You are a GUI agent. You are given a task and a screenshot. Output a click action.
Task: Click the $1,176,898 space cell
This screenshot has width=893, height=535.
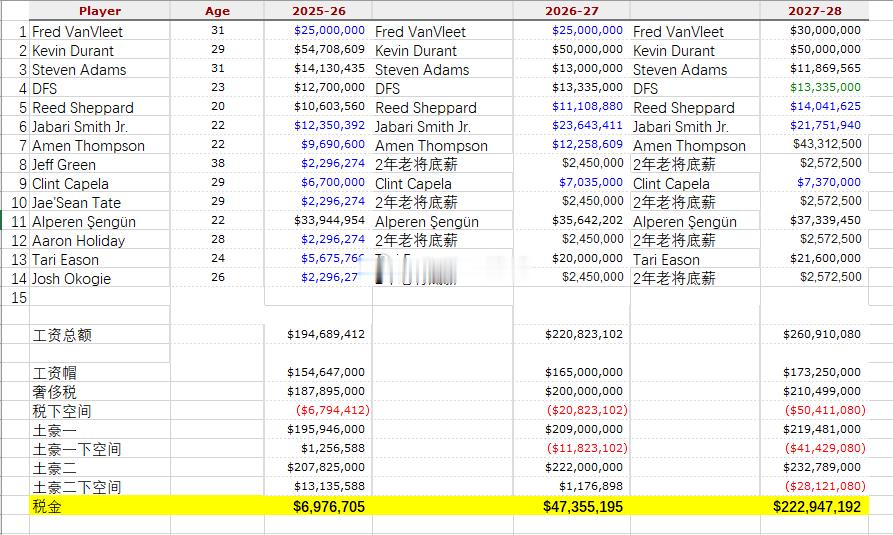point(591,486)
